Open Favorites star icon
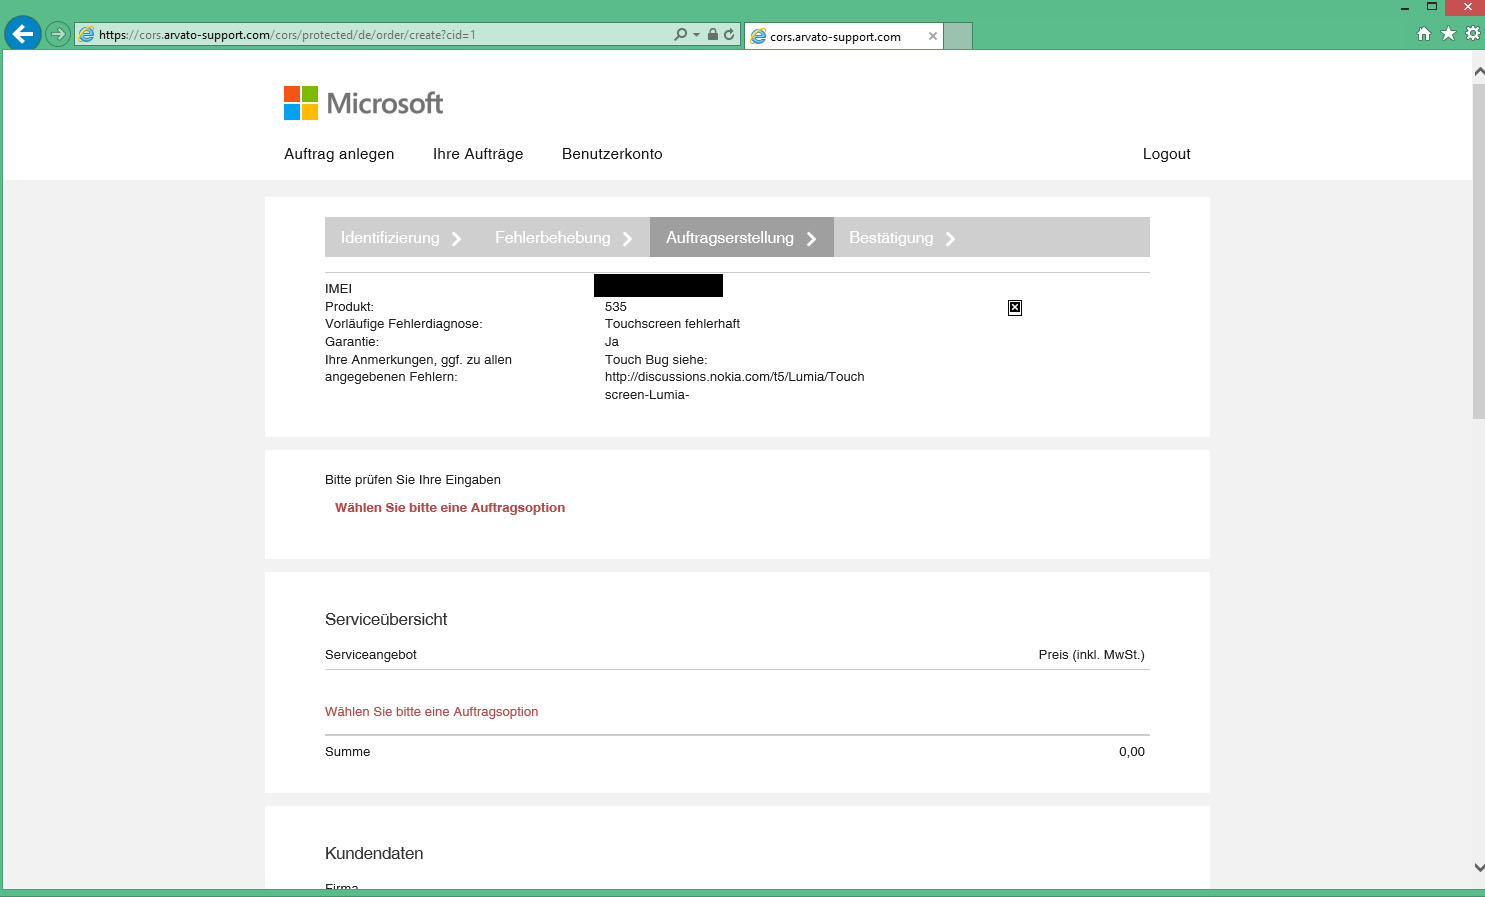1485x897 pixels. (1448, 34)
